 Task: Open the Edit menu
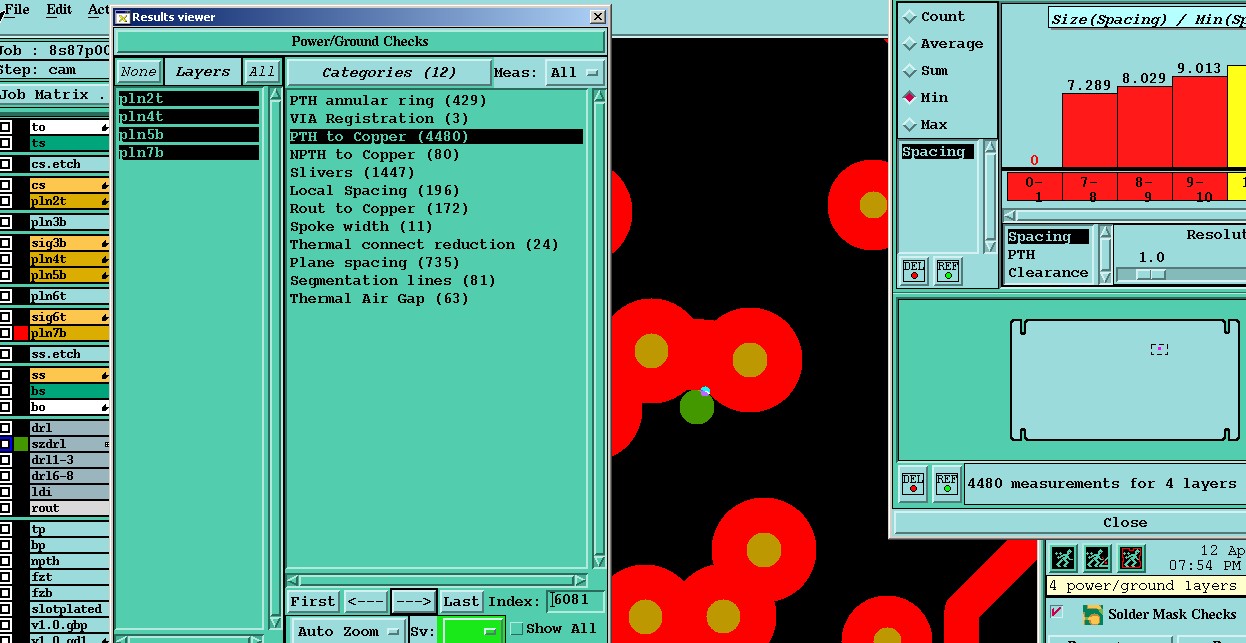click(59, 9)
